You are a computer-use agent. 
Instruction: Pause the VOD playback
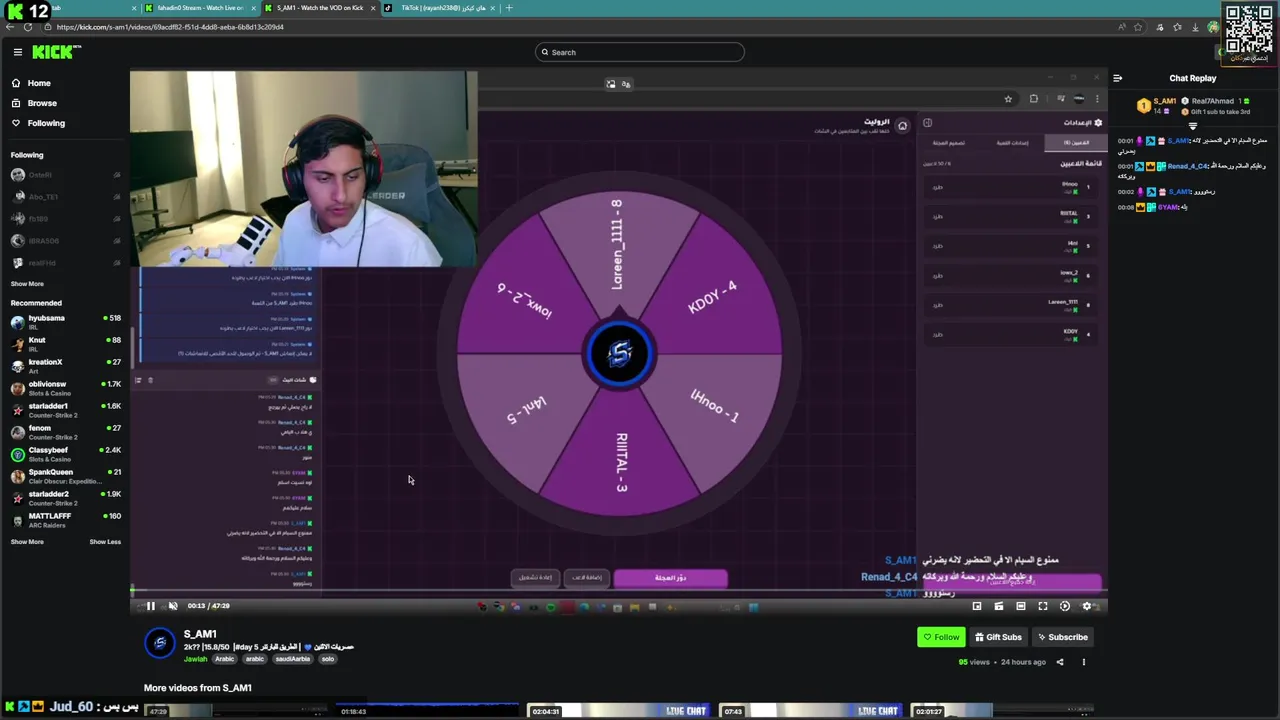pyautogui.click(x=151, y=606)
